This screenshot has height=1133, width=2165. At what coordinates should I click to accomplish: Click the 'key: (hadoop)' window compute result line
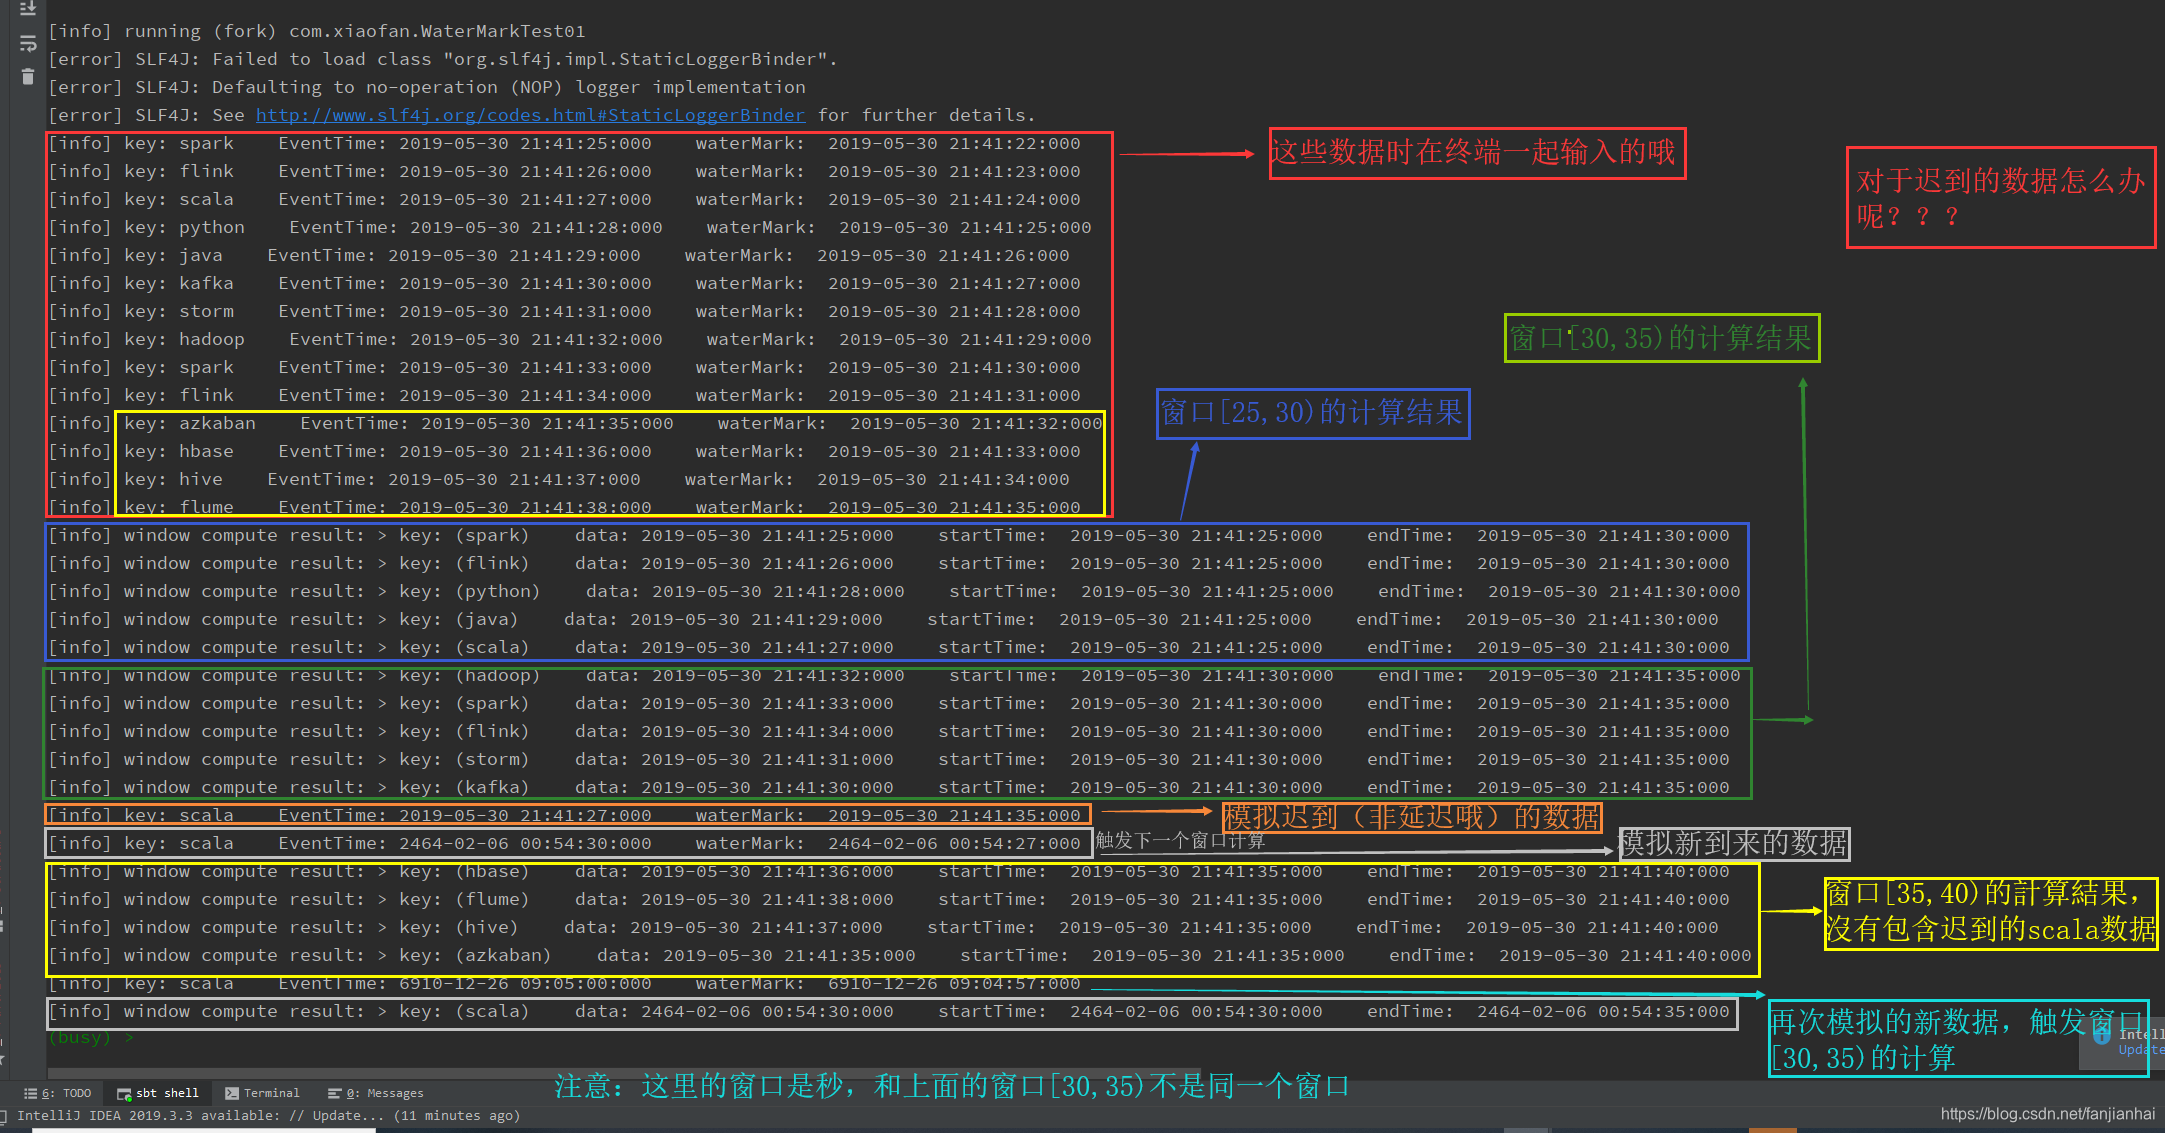click(x=894, y=675)
